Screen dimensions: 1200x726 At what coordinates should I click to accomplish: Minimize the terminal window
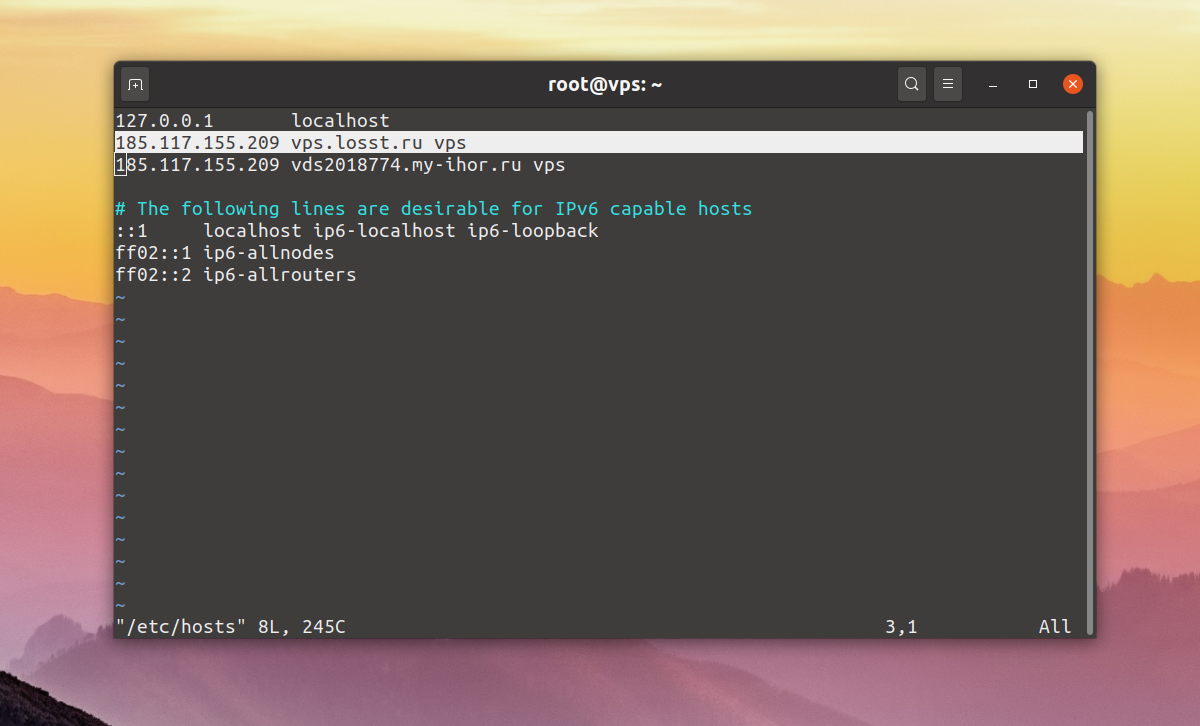[995, 85]
